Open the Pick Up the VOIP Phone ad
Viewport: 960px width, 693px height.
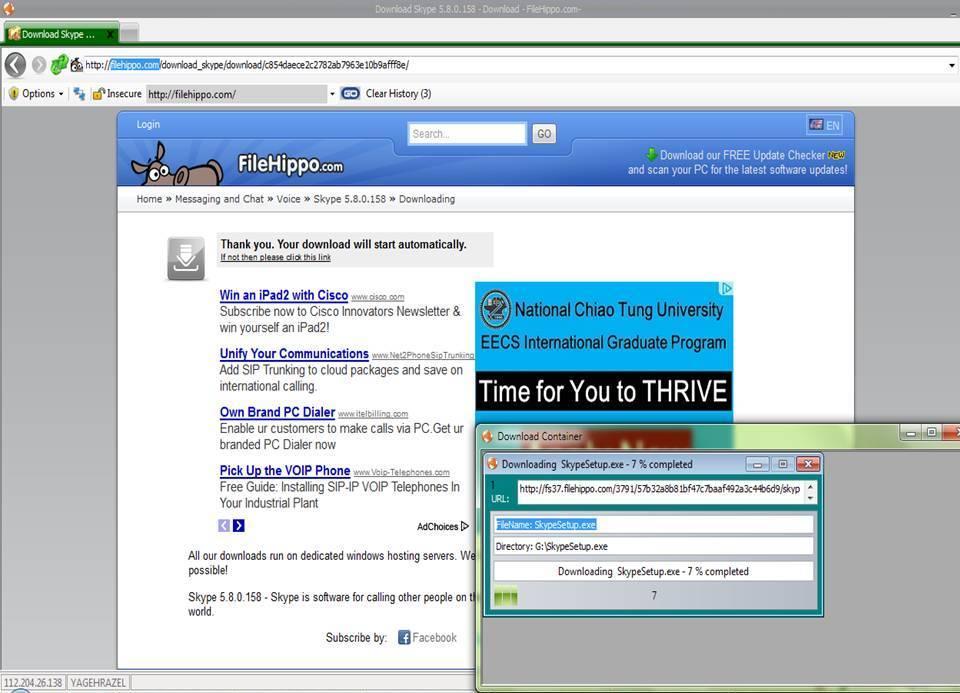pos(285,471)
